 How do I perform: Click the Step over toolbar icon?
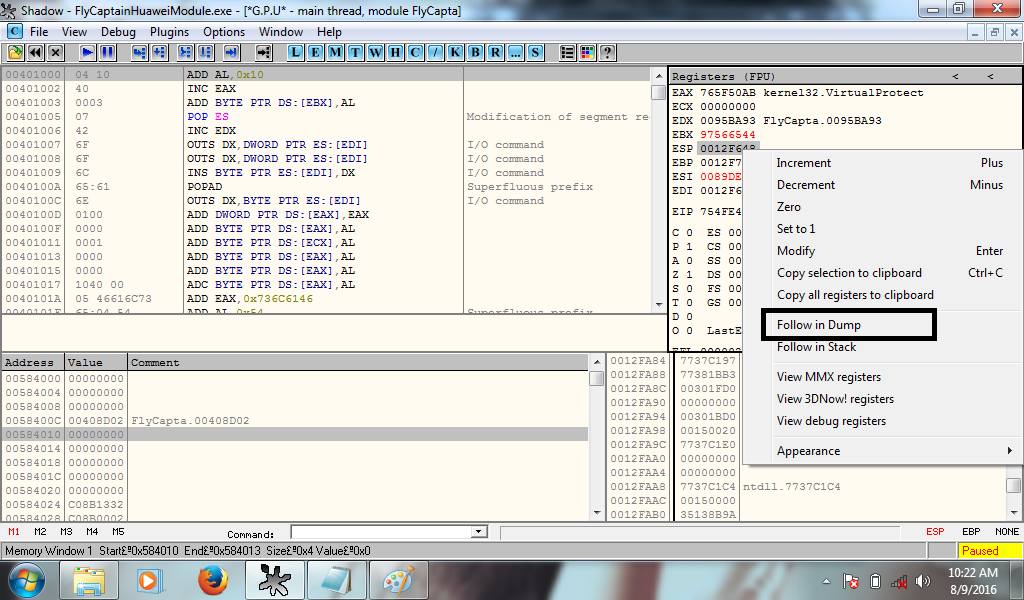click(159, 53)
